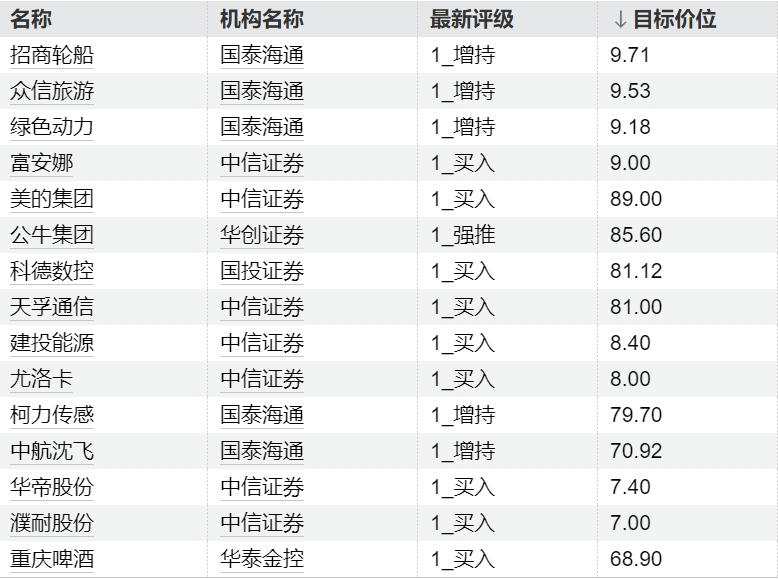
Task: Click the 最新评级 column header
Action: tap(471, 19)
